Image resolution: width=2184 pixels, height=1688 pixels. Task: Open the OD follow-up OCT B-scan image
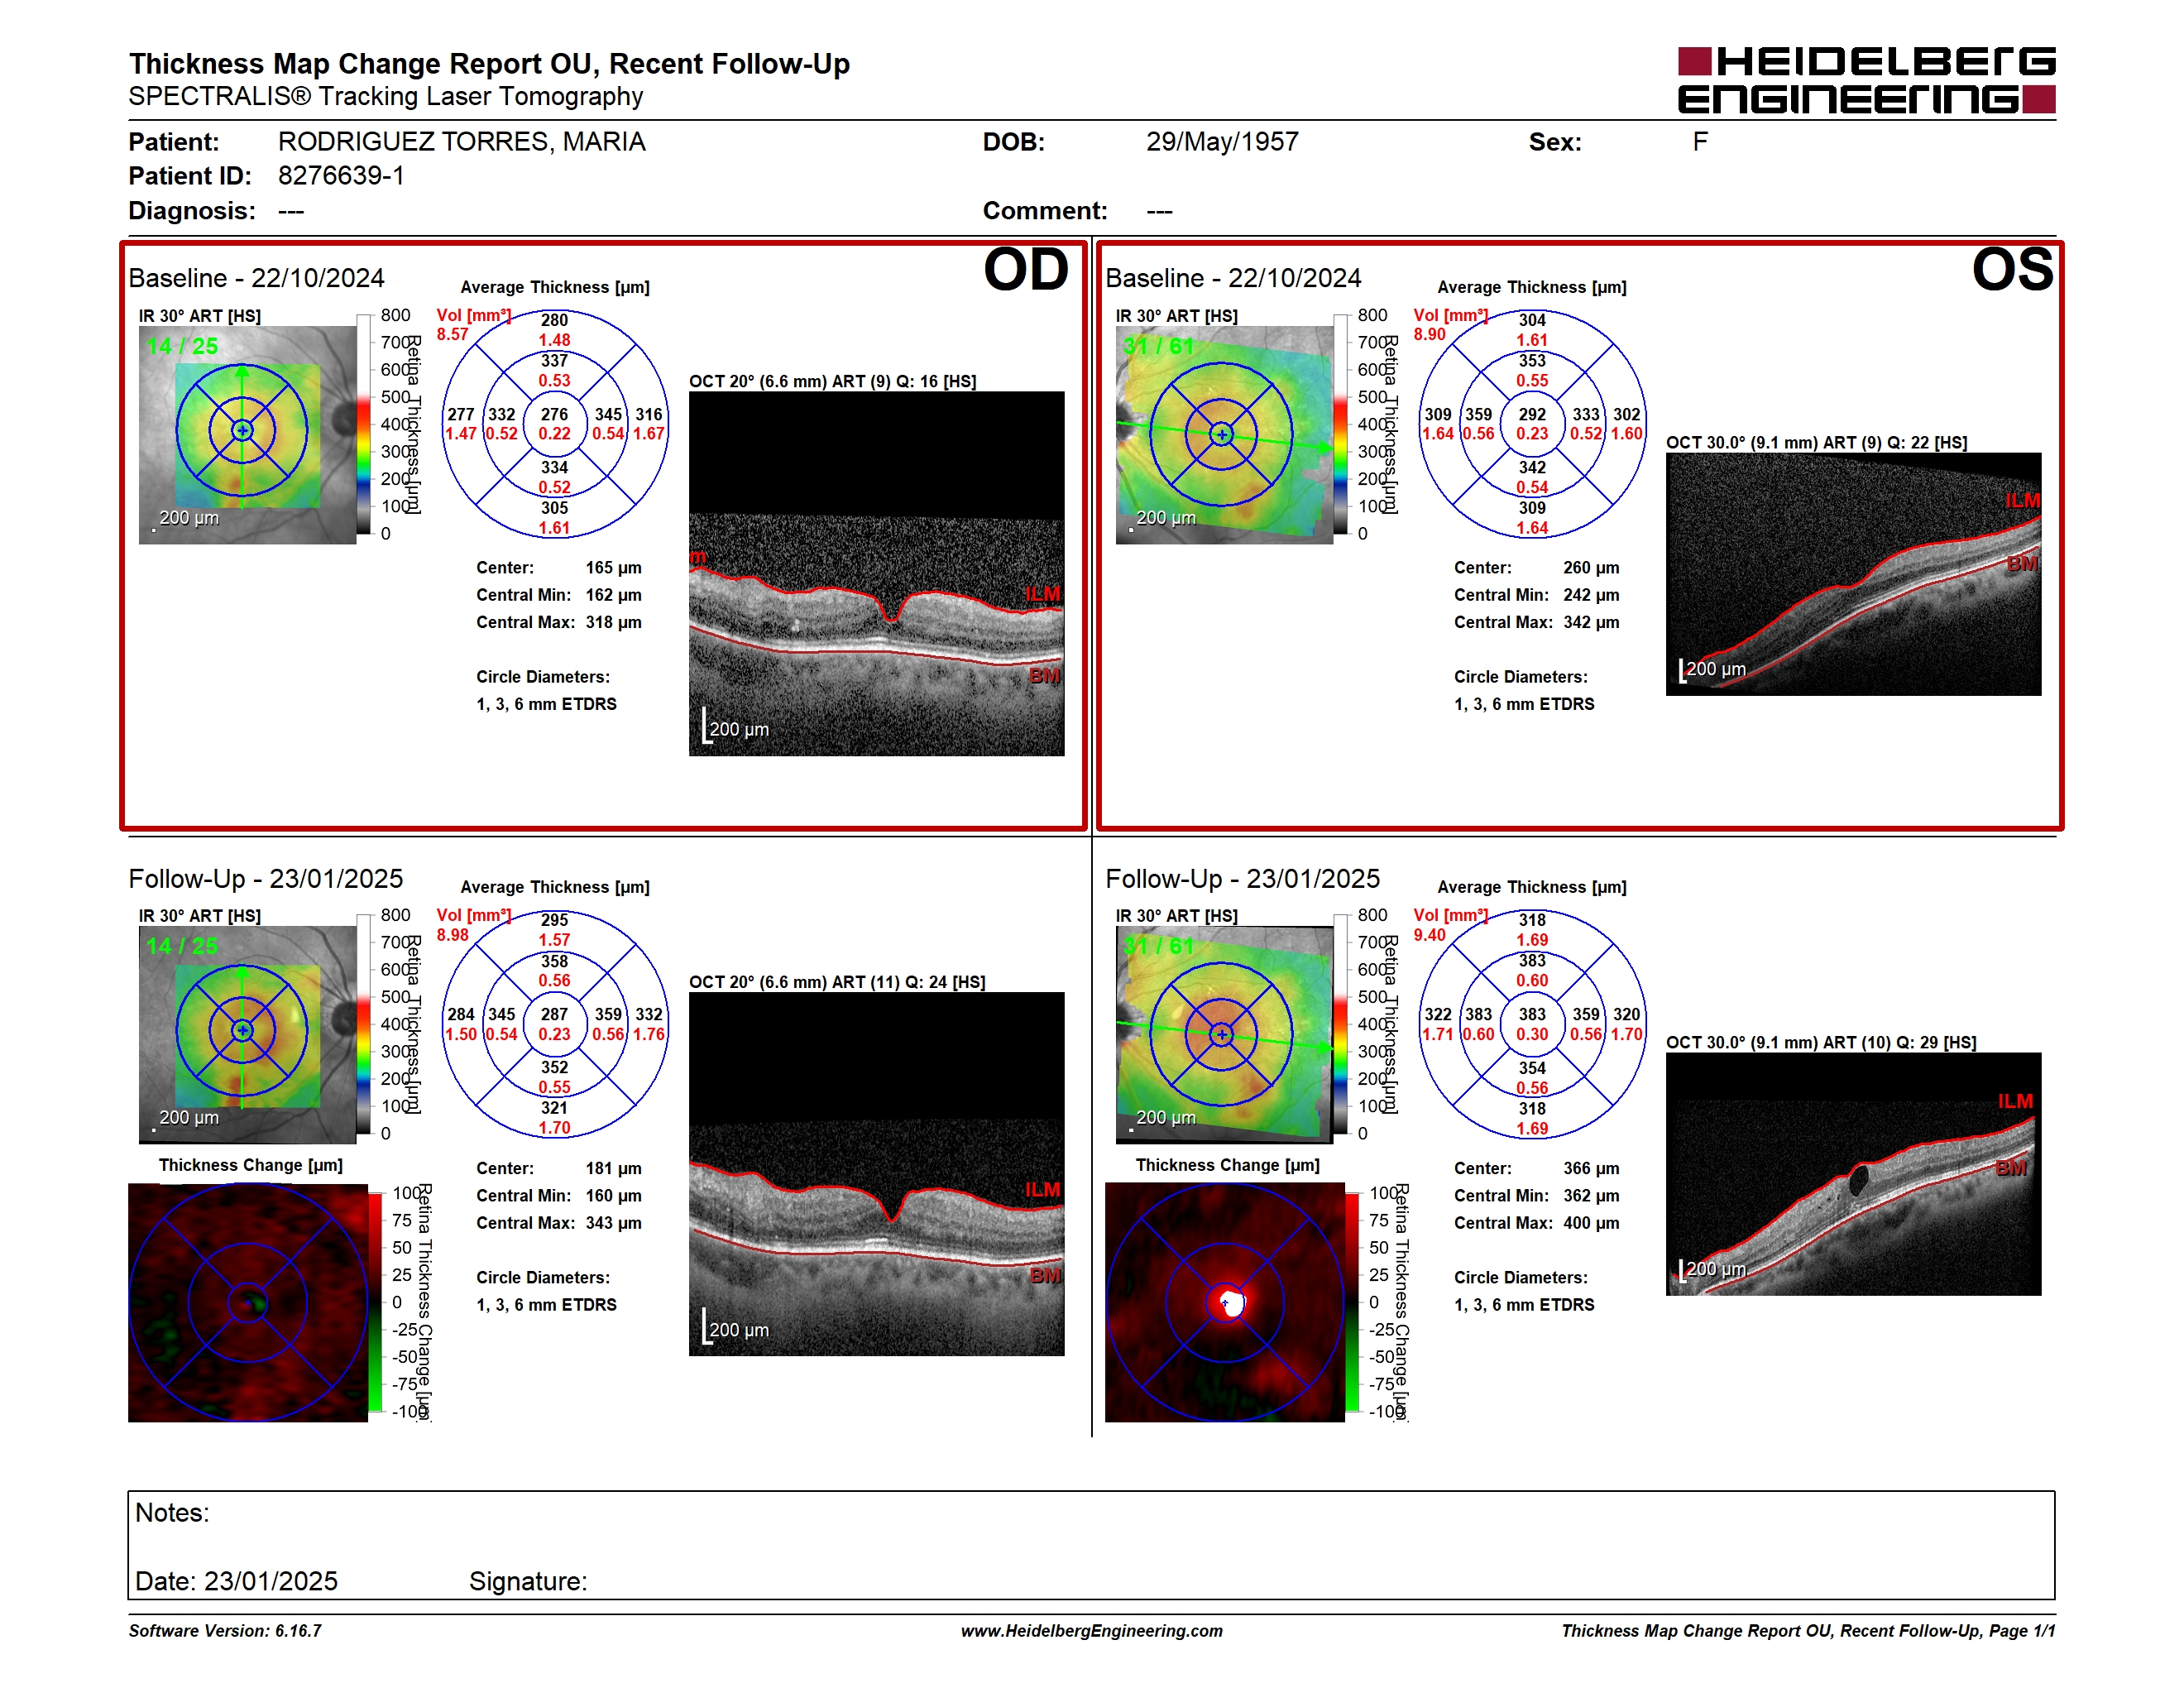876,1174
